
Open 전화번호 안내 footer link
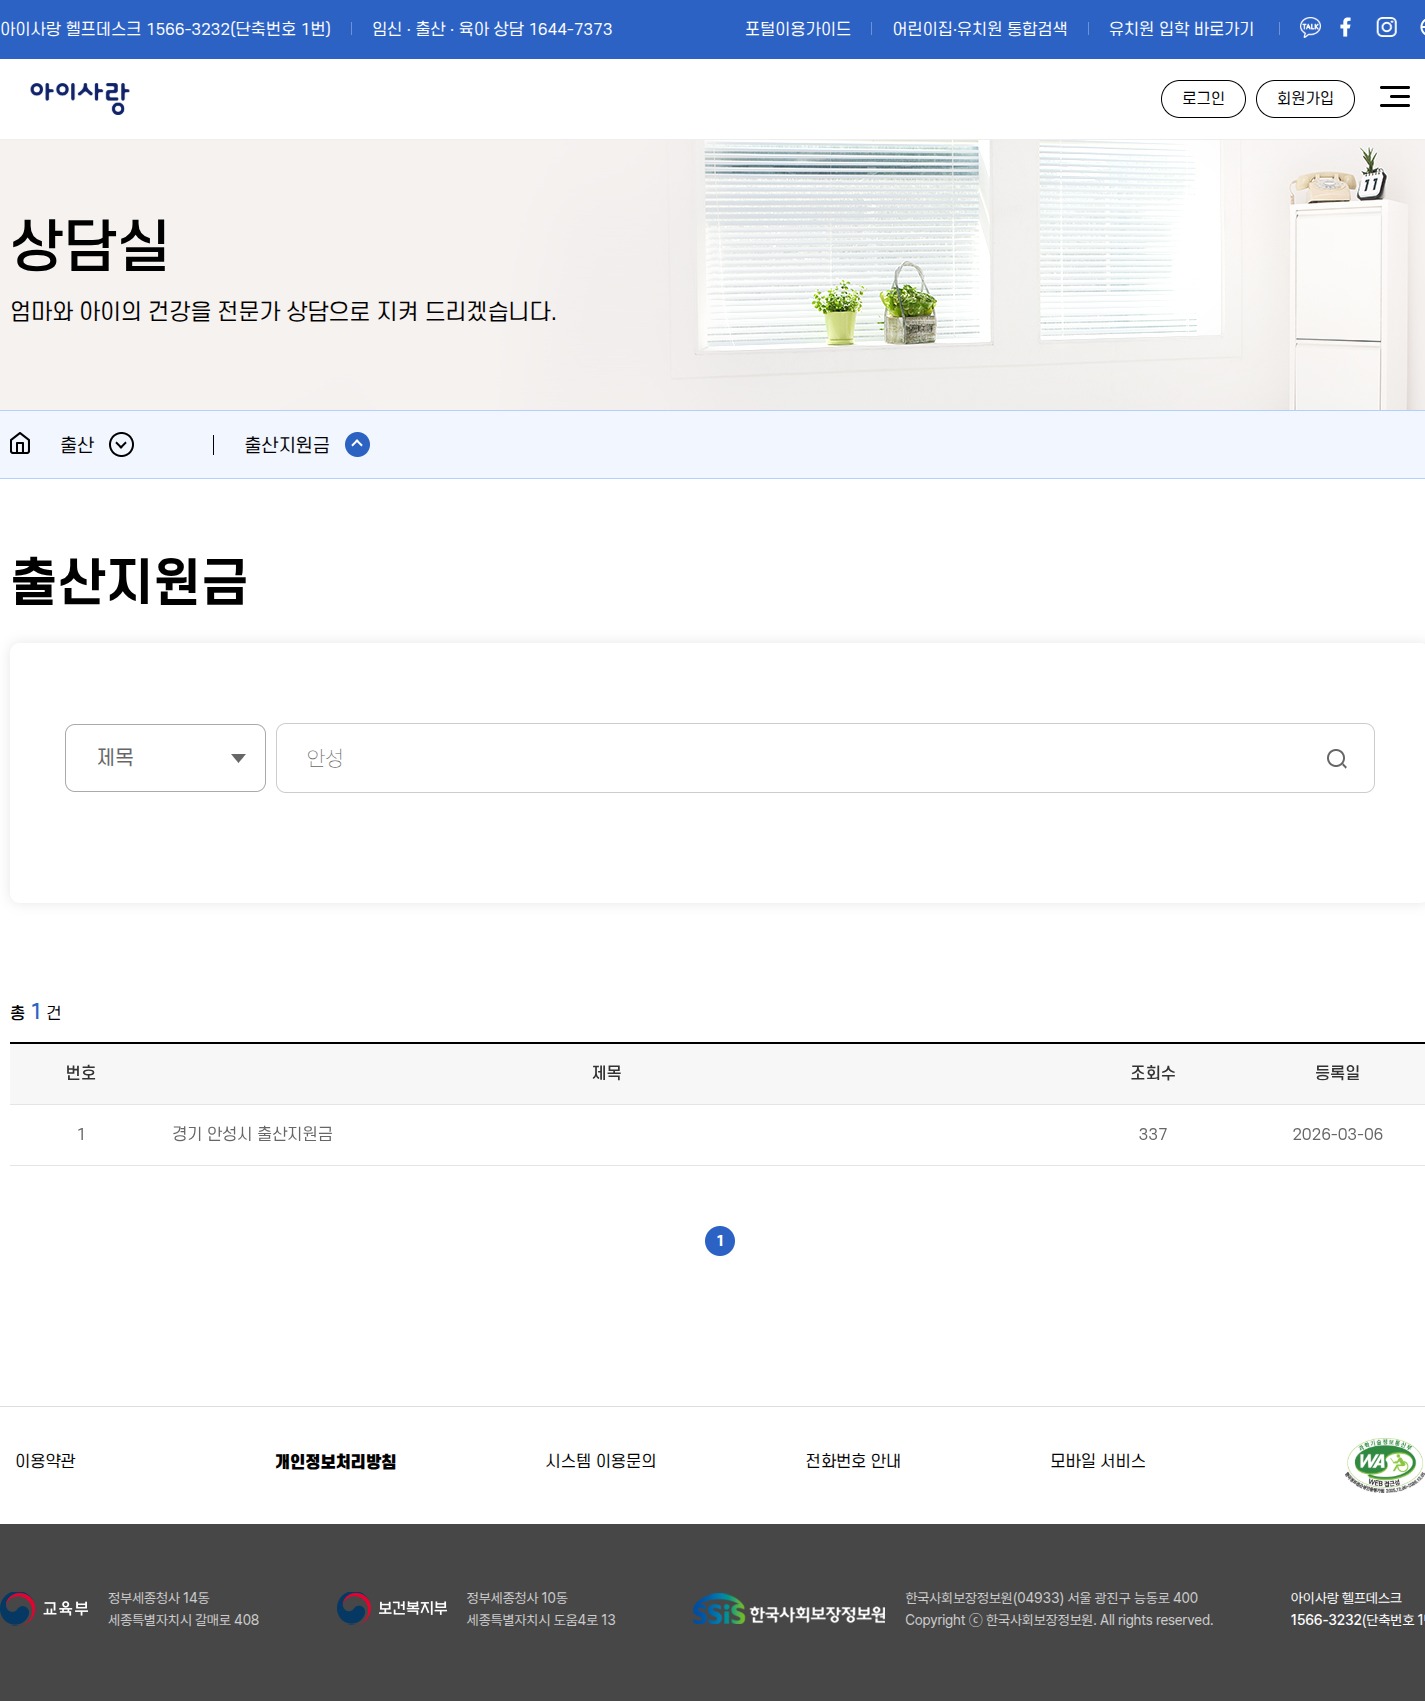pyautogui.click(x=853, y=1461)
